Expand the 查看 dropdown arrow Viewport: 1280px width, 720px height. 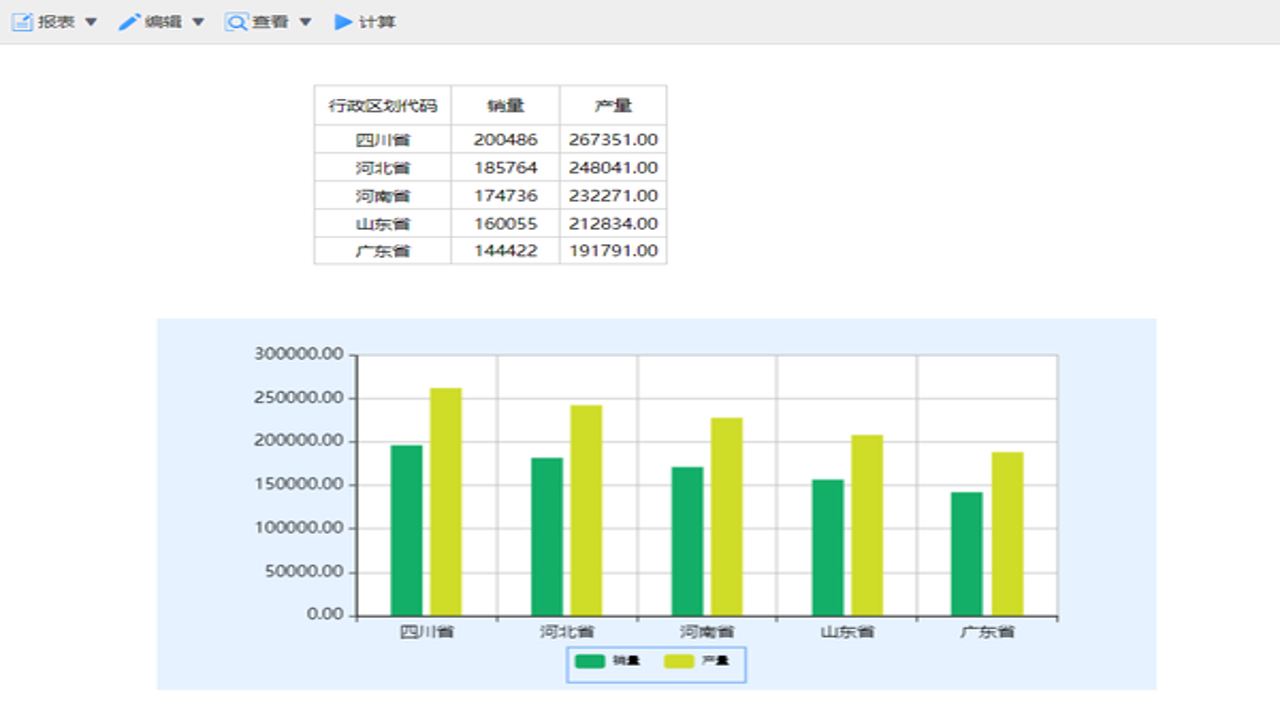pyautogui.click(x=305, y=22)
